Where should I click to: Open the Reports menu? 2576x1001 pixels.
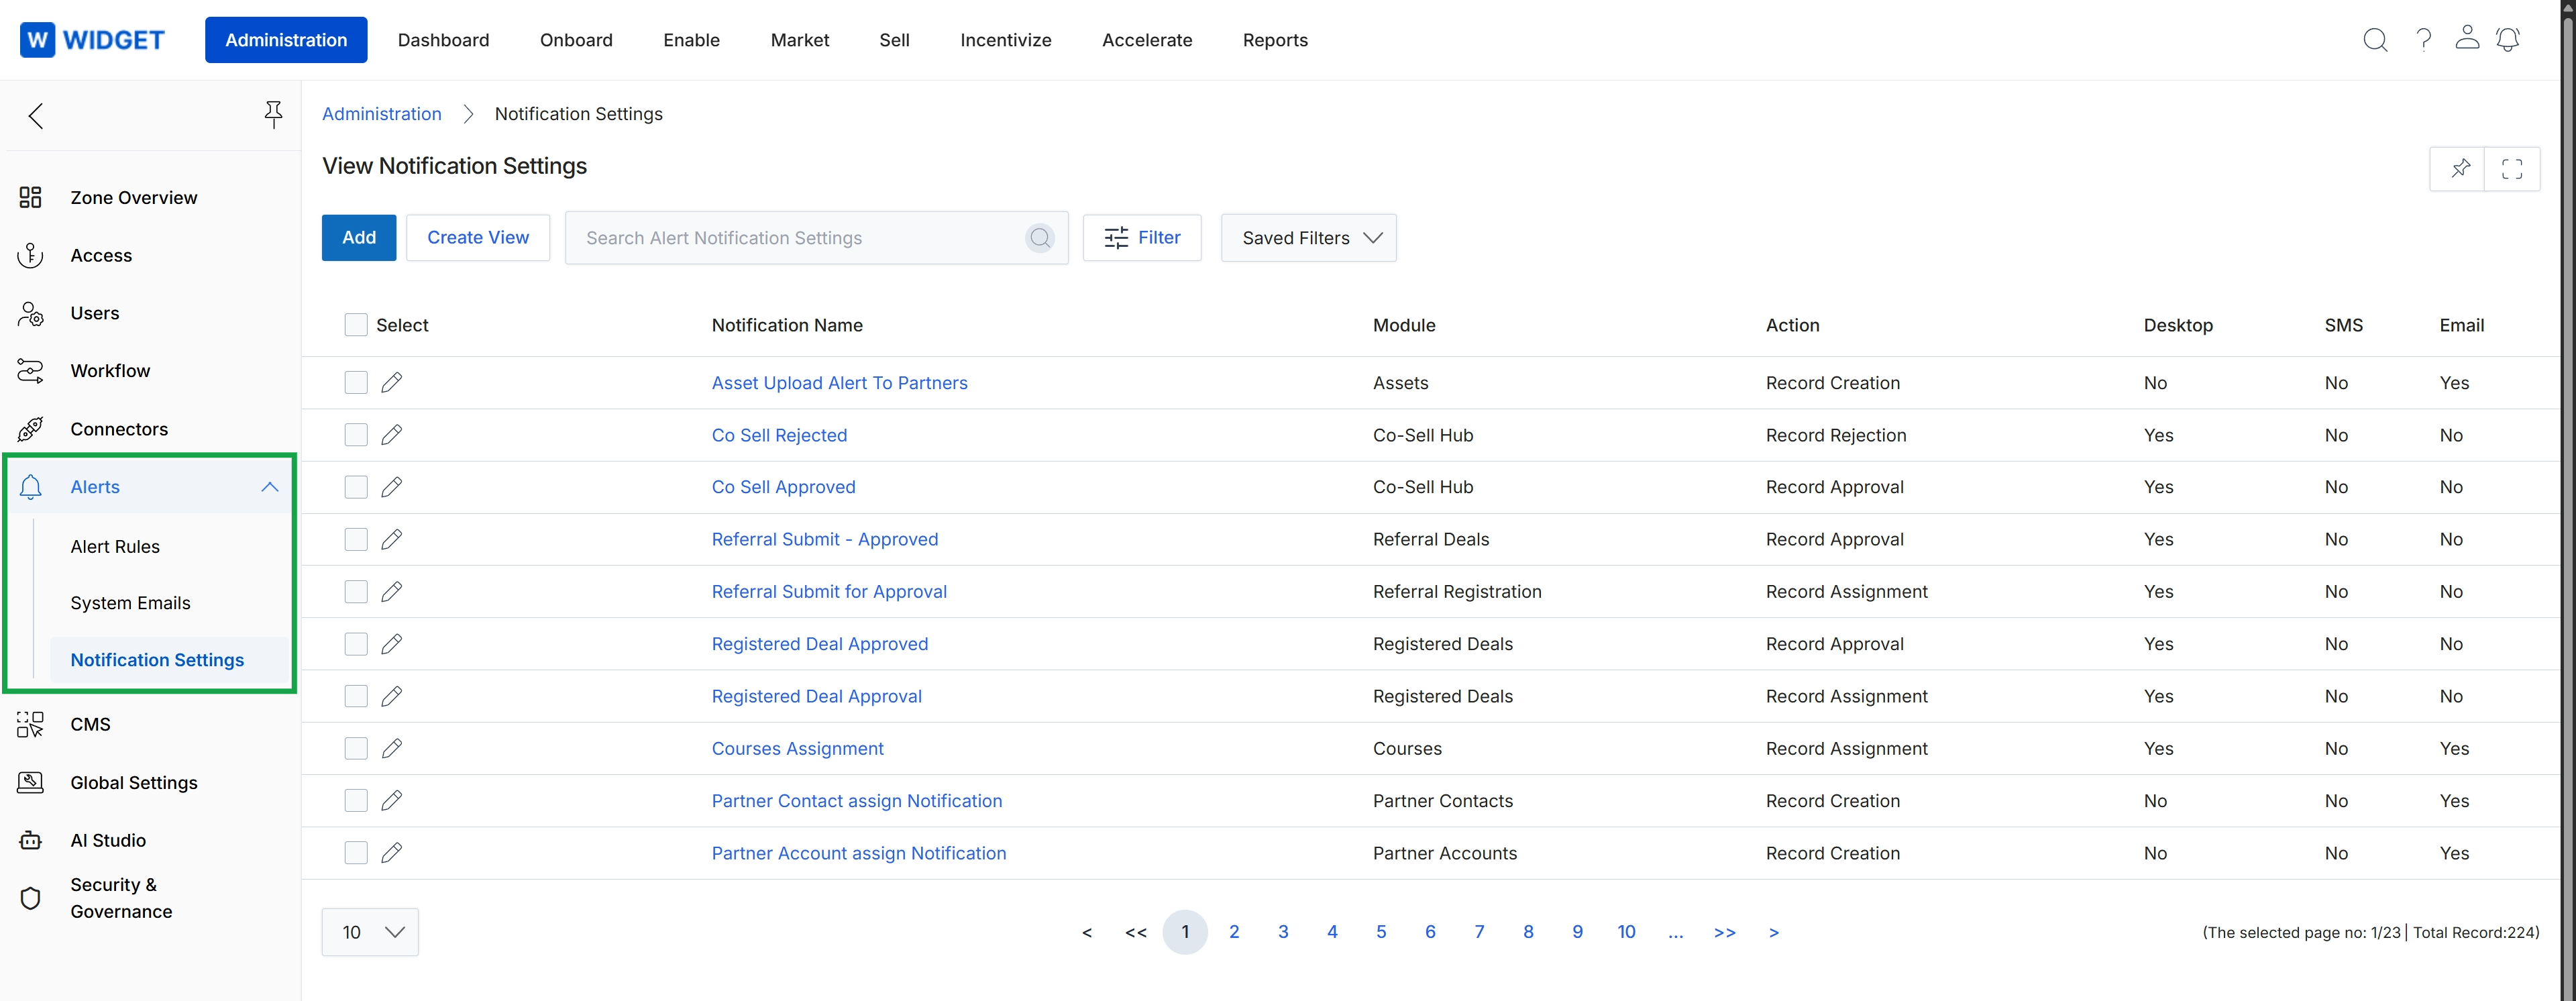tap(1275, 40)
